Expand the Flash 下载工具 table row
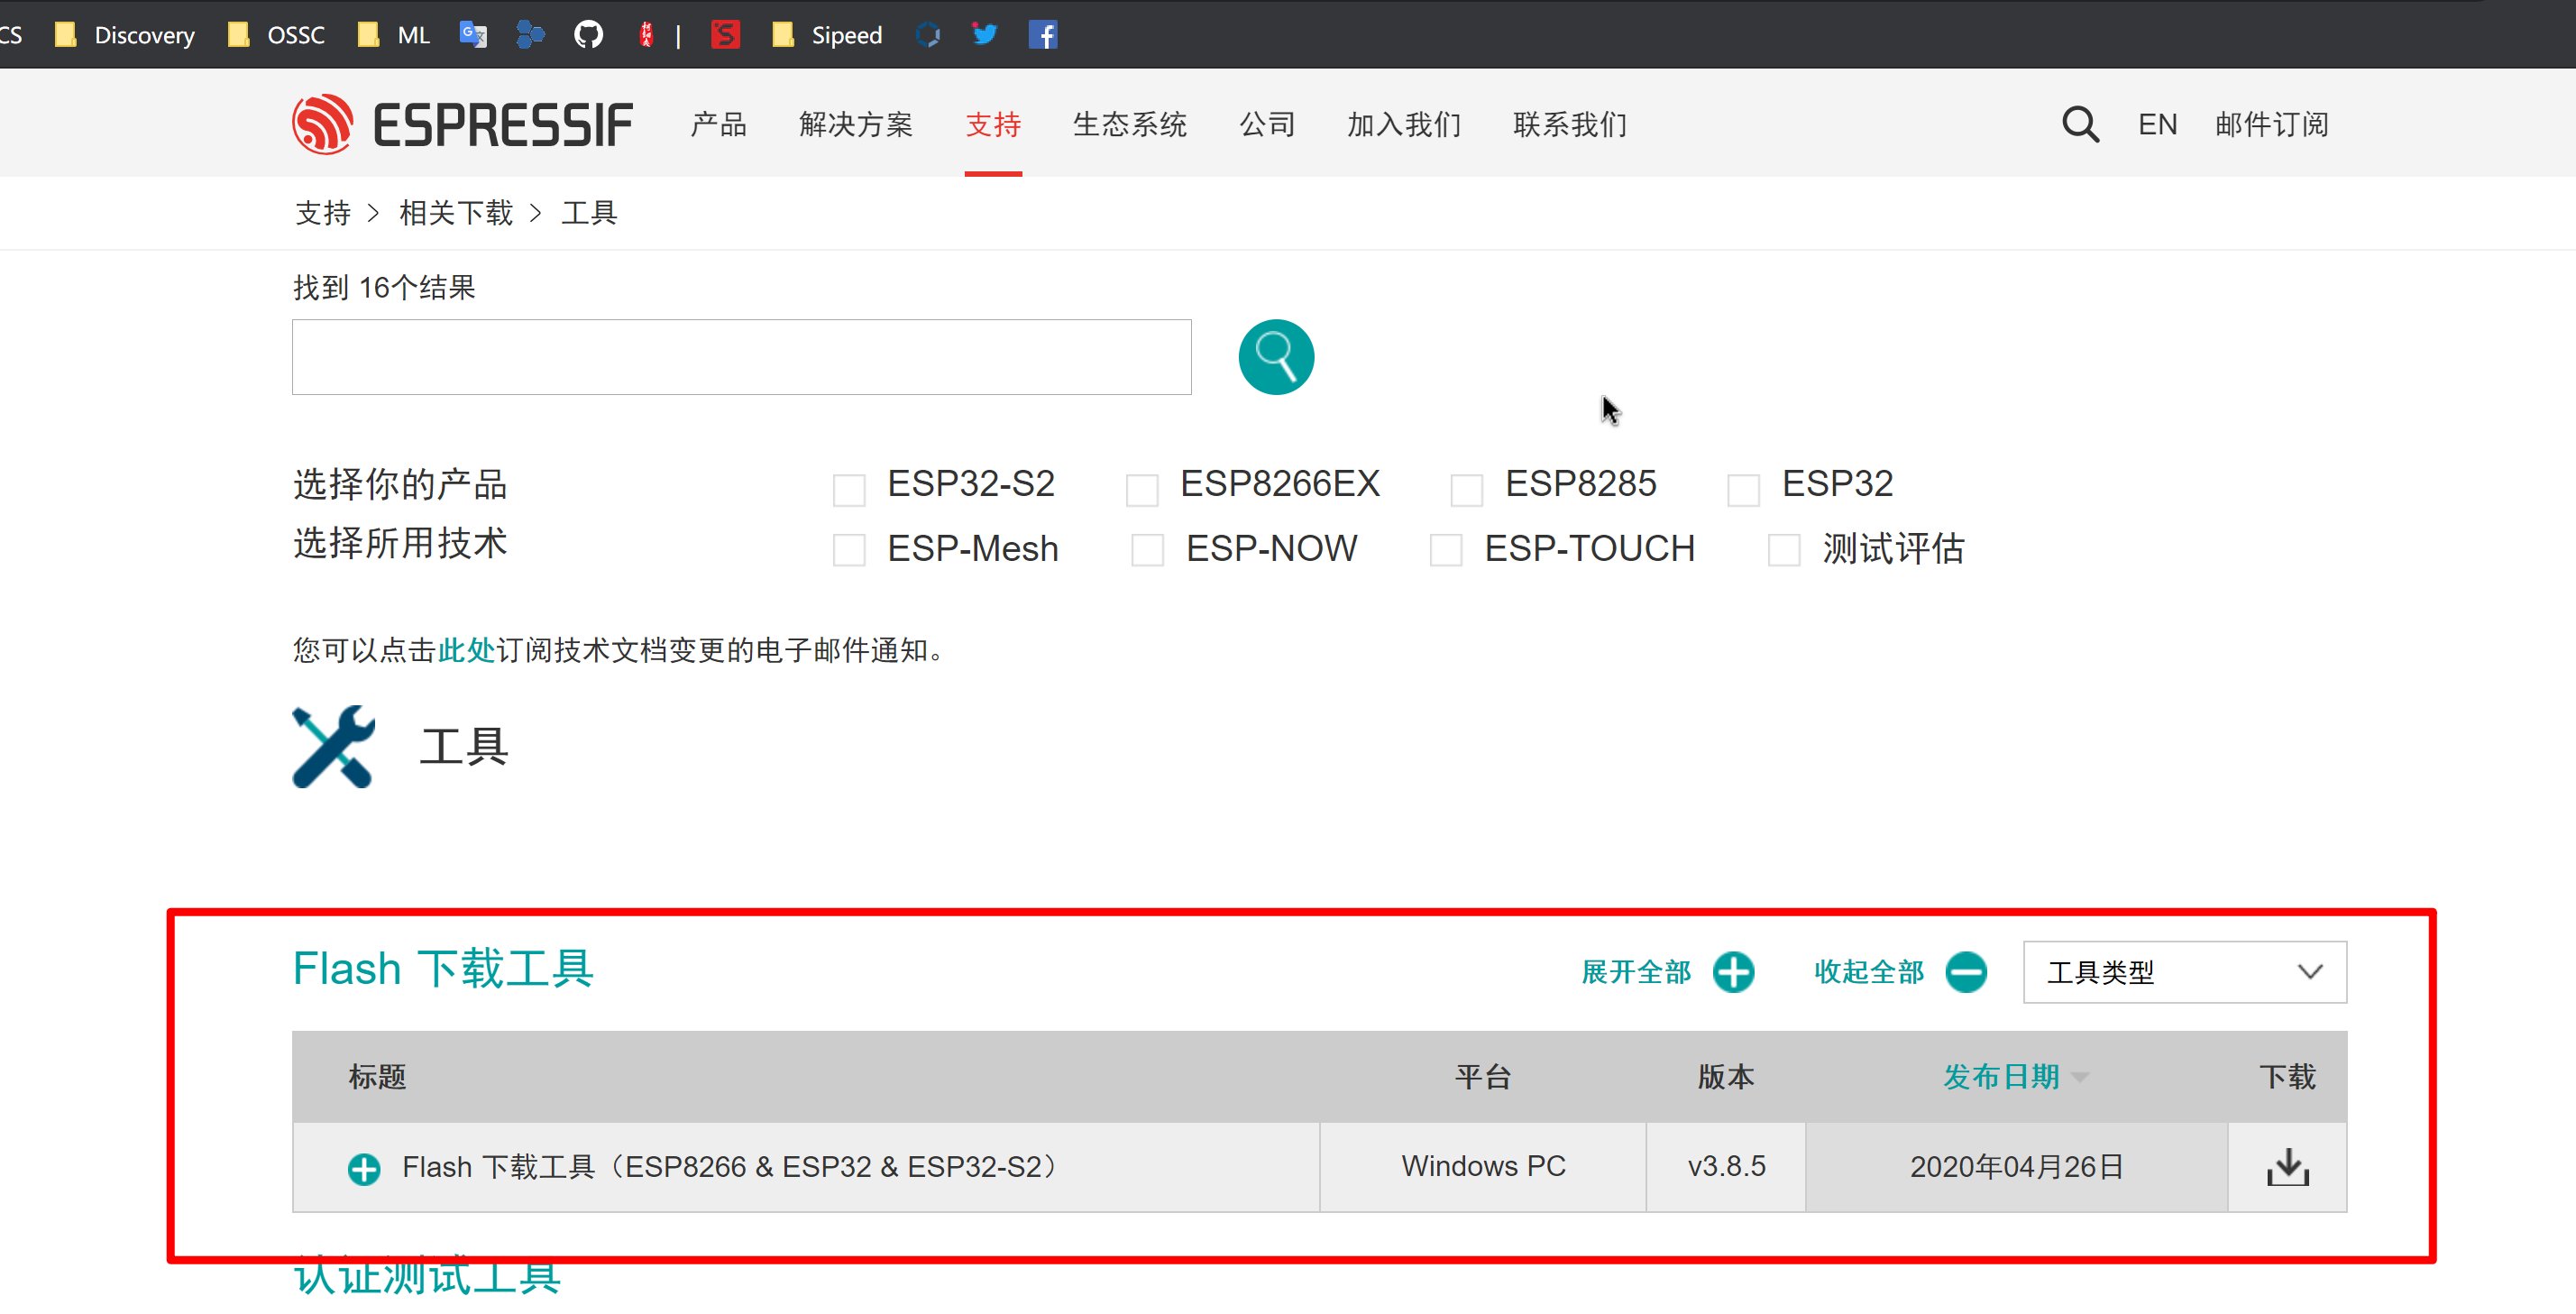This screenshot has height=1314, width=2576. click(364, 1168)
